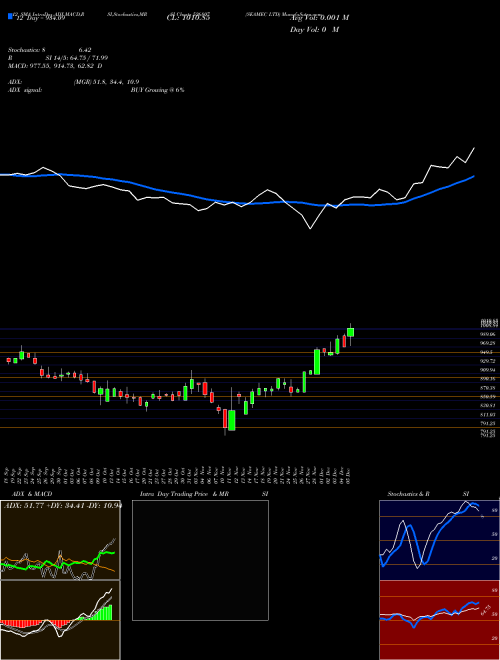This screenshot has height=660, width=500.
Task: Click the 'MACD: 977.55, 914.78, 62.82' line
Action: click(55, 66)
